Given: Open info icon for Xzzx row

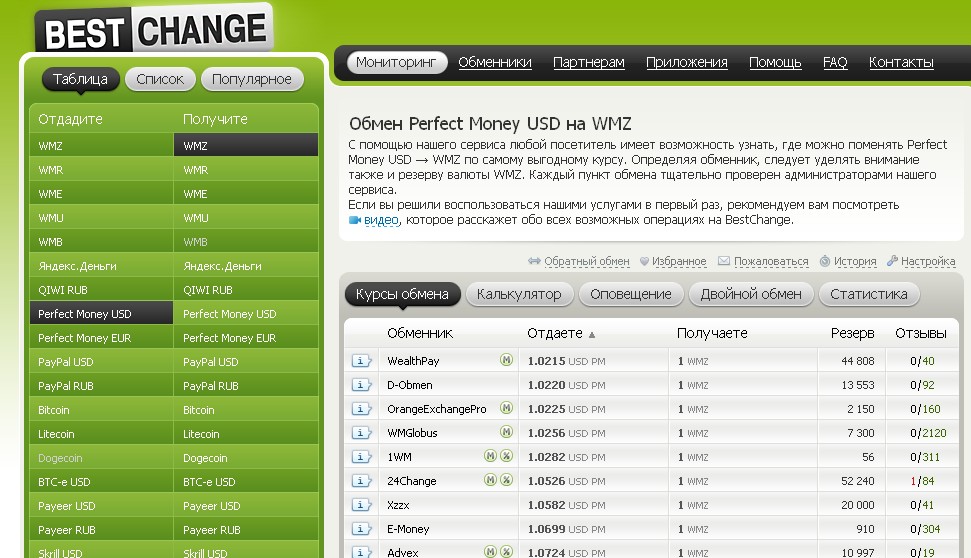Looking at the screenshot, I should click(361, 505).
